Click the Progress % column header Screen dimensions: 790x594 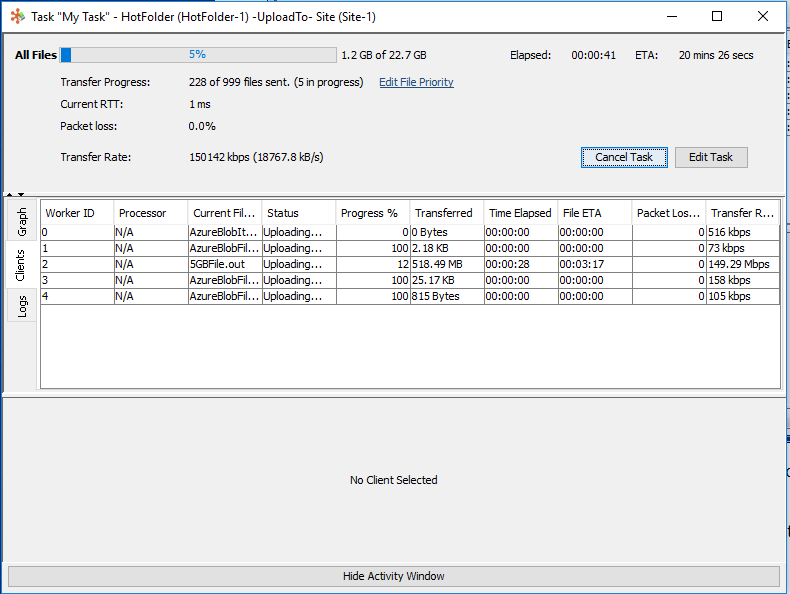point(372,213)
